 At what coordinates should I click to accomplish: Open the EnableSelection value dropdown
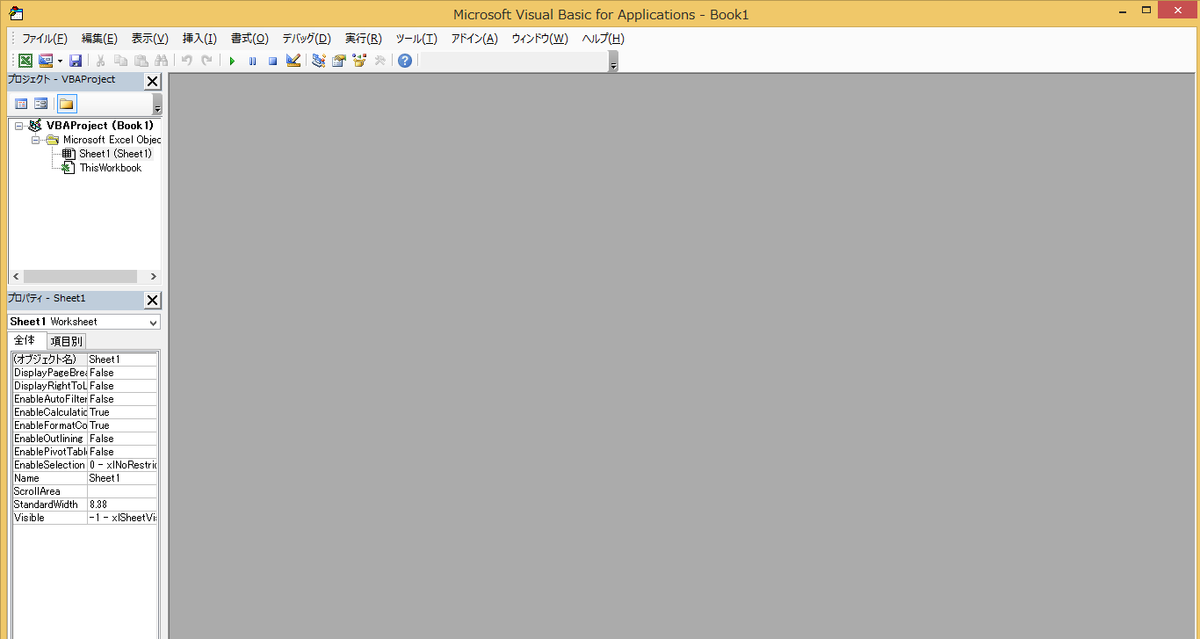[x=122, y=465]
